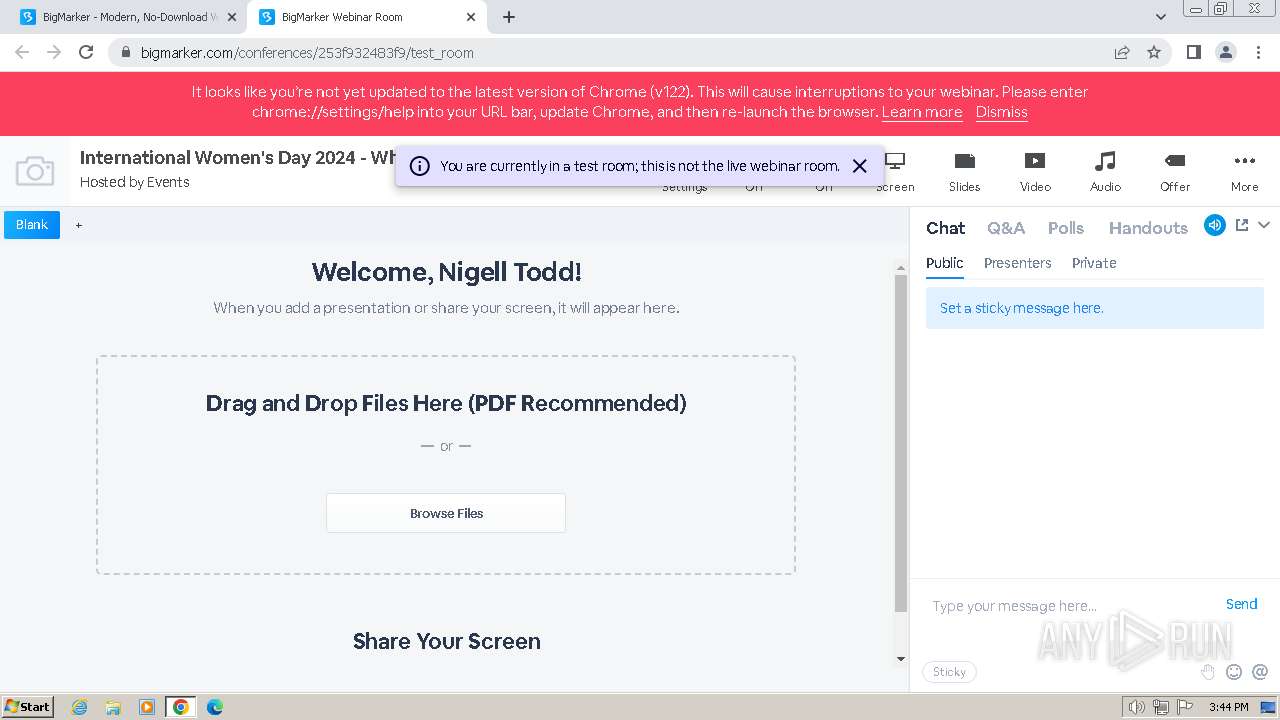Open the More options menu

click(1244, 172)
